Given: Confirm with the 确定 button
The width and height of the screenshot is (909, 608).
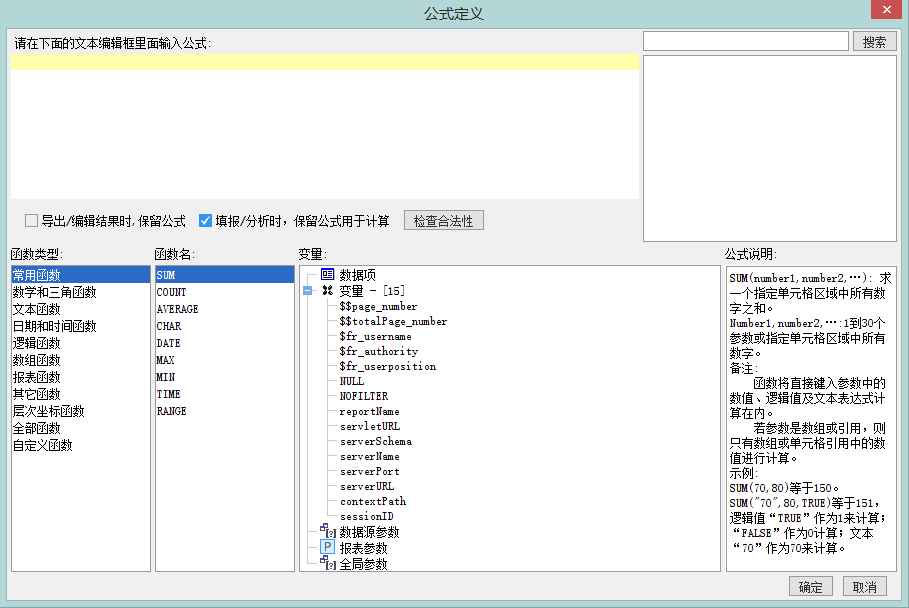Looking at the screenshot, I should (810, 587).
